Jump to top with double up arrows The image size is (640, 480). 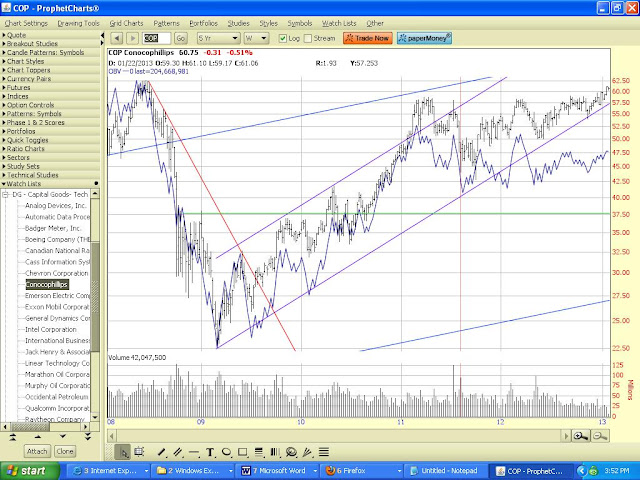[x=13, y=437]
